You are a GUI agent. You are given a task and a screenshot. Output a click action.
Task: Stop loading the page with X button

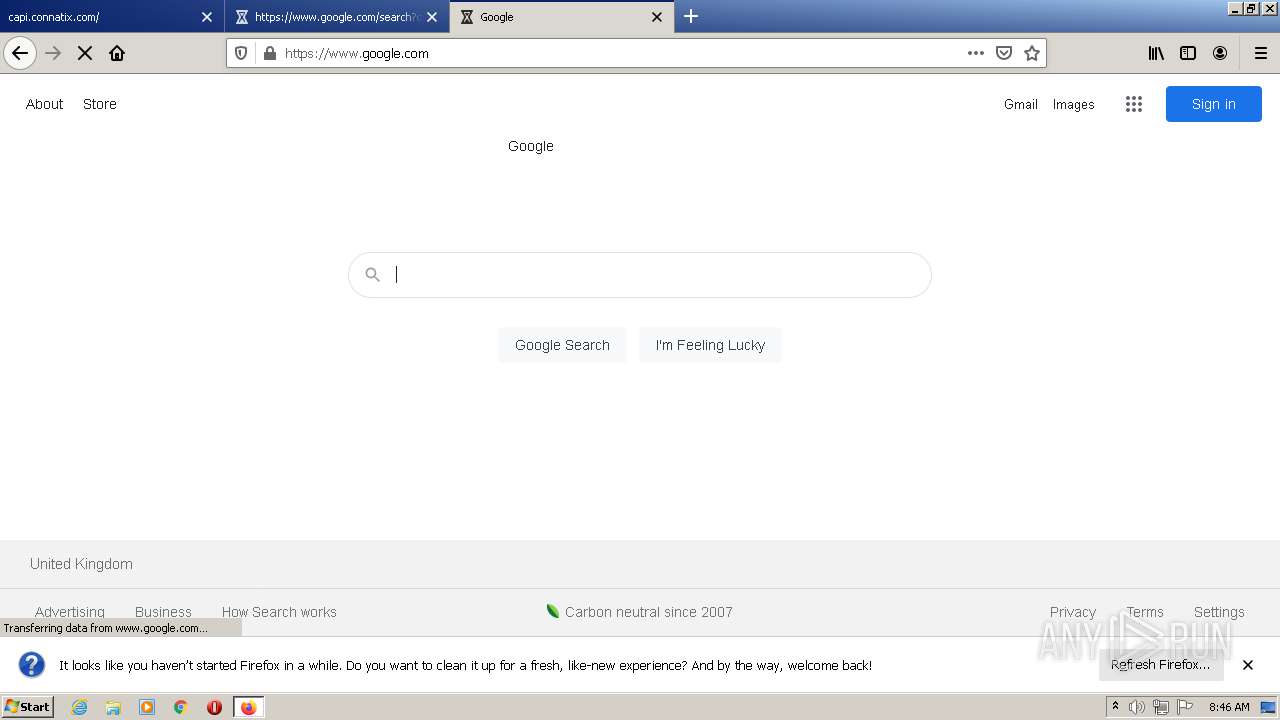(x=85, y=53)
